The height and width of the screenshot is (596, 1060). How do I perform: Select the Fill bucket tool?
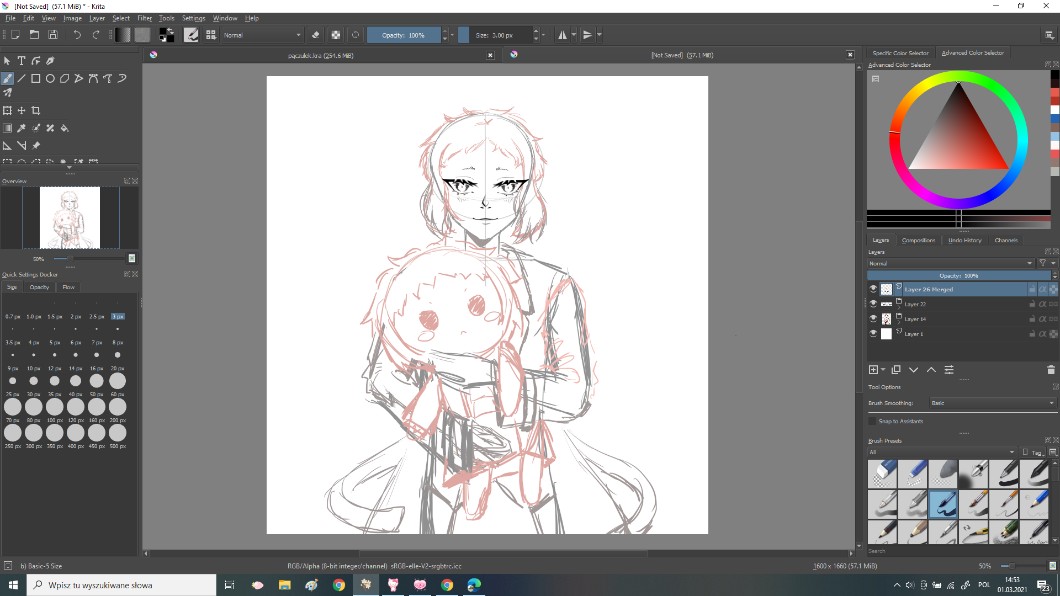point(65,128)
